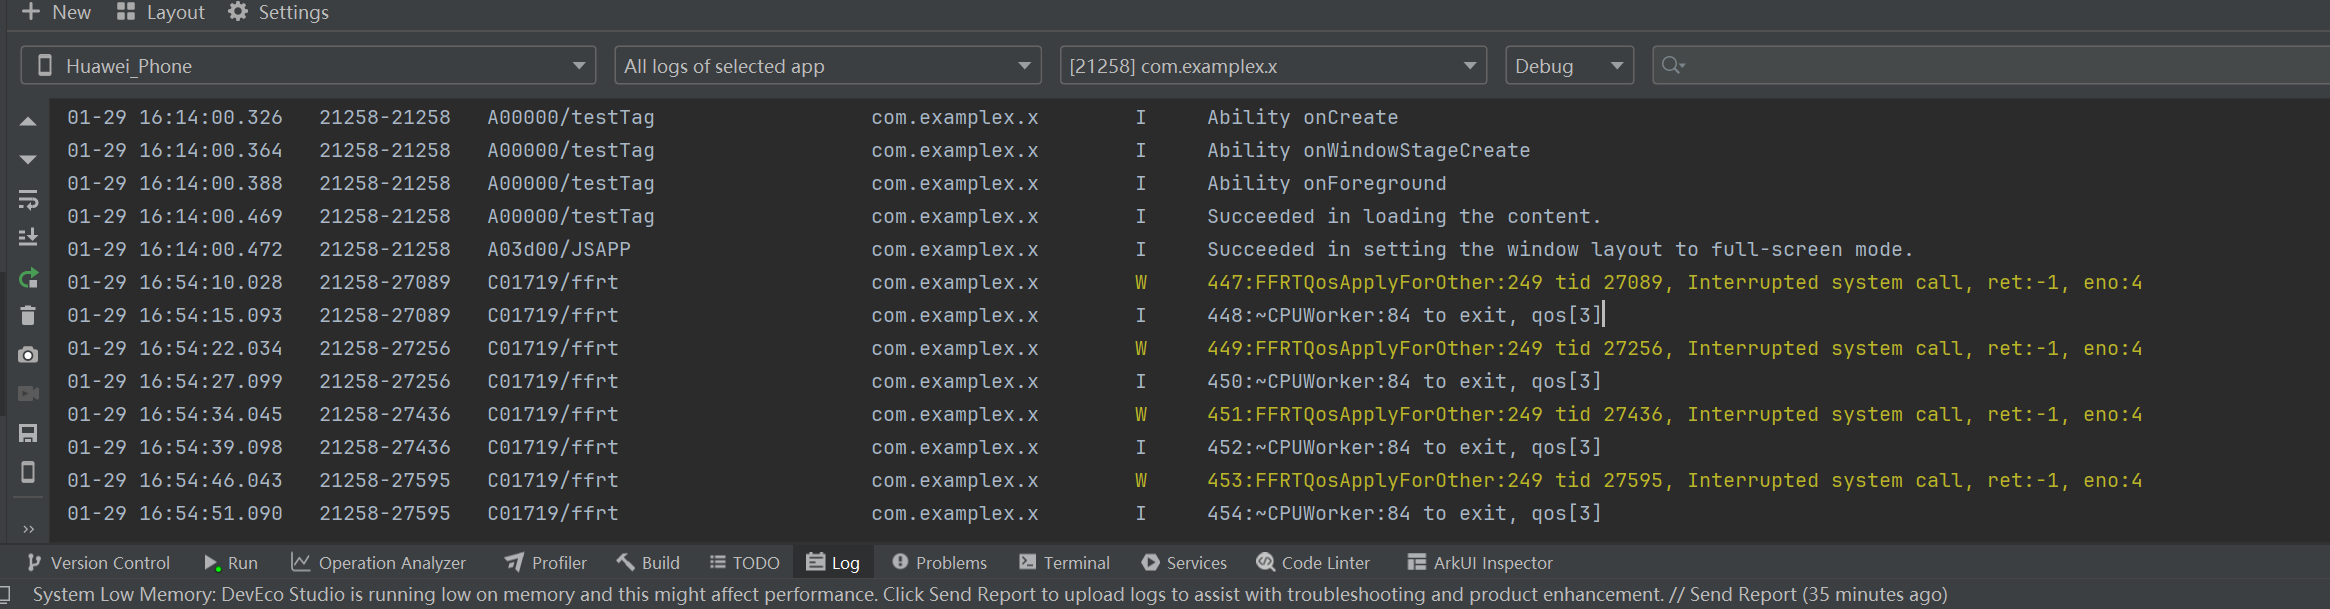Open the Terminal tab
The width and height of the screenshot is (2330, 609).
(1064, 563)
